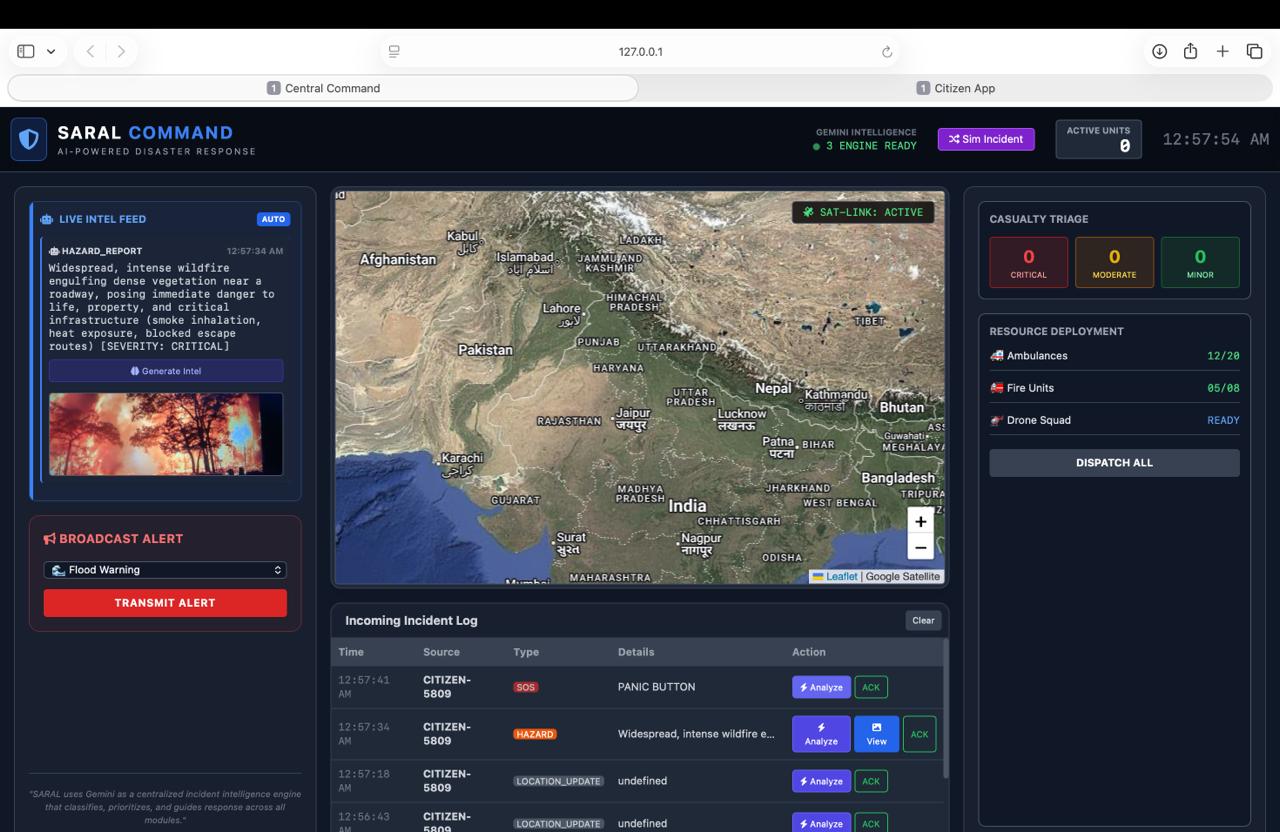The height and width of the screenshot is (832, 1280).
Task: Open the wildfire photo thumbnail
Action: click(x=166, y=434)
